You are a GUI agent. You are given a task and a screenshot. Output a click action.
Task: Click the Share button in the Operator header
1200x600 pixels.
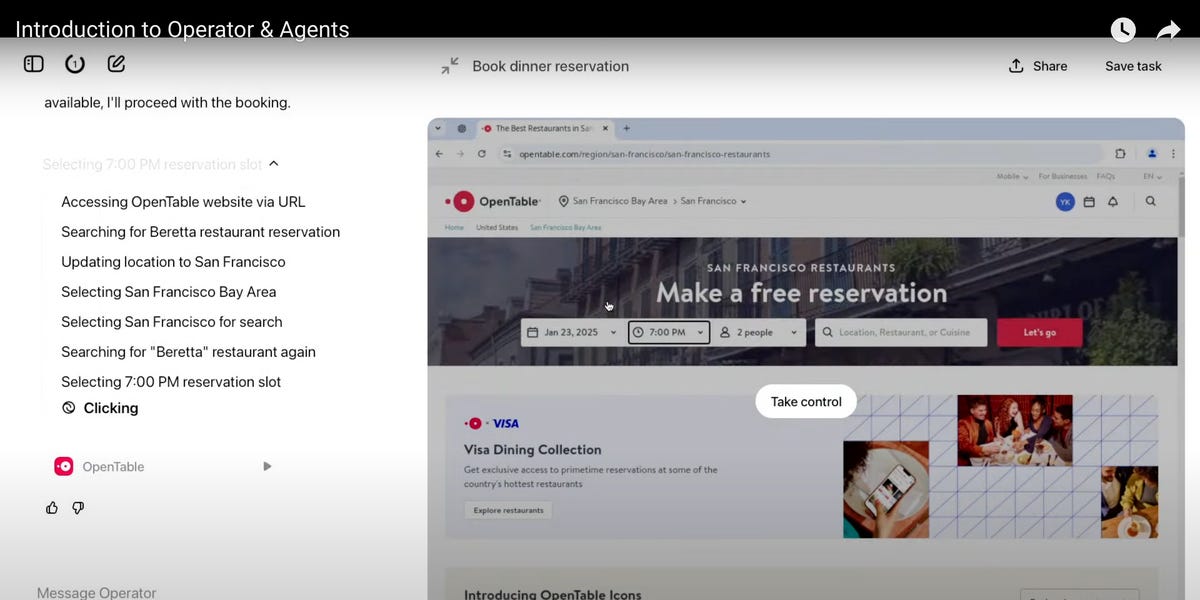[x=1038, y=66]
